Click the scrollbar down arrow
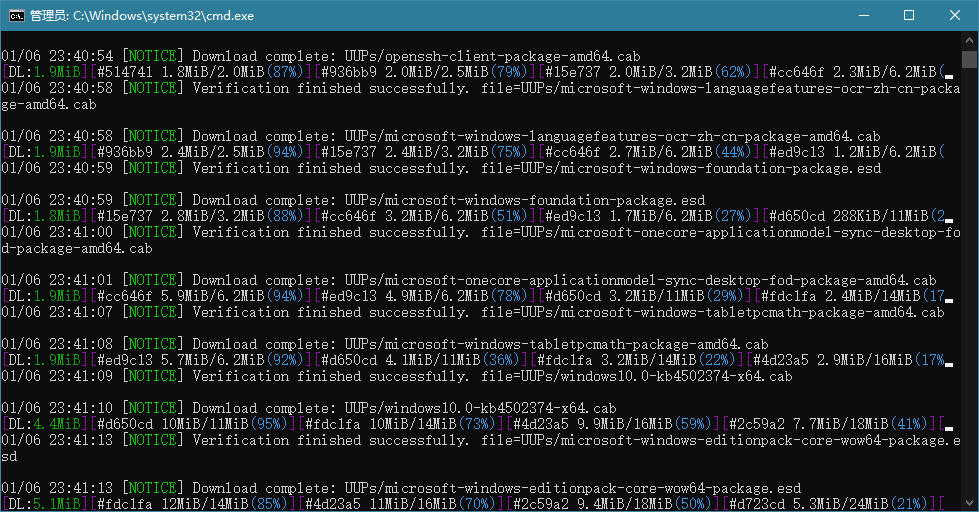This screenshot has height=512, width=979. (x=969, y=503)
